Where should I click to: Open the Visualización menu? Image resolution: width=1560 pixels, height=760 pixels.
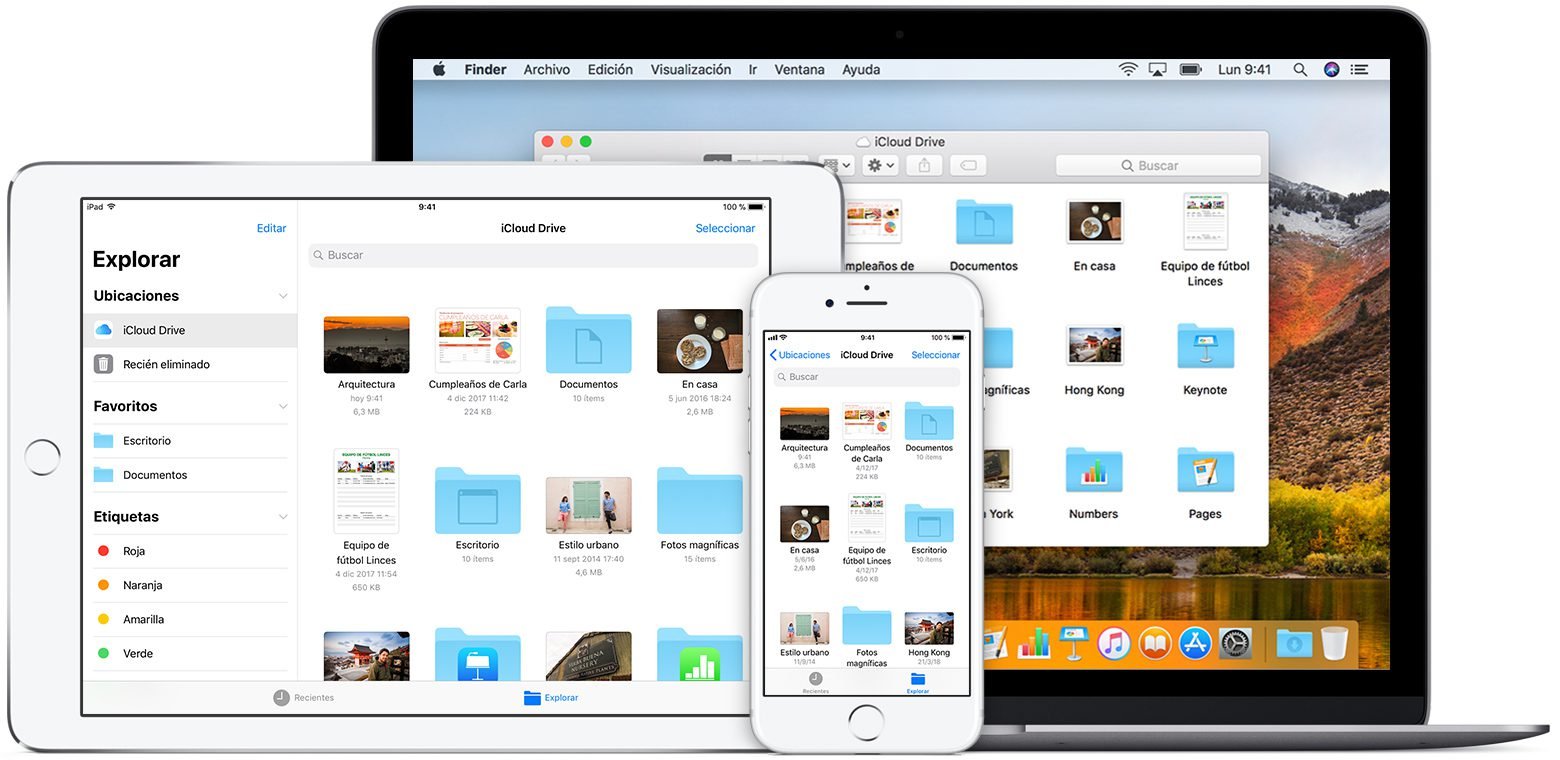pos(691,69)
